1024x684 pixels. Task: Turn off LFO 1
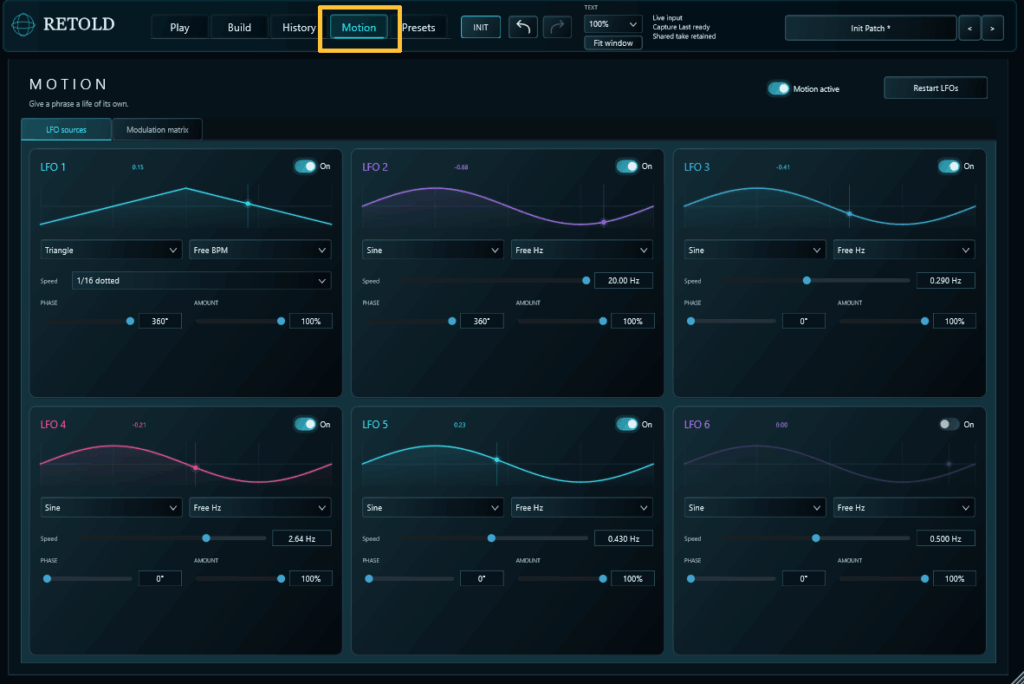tap(305, 167)
